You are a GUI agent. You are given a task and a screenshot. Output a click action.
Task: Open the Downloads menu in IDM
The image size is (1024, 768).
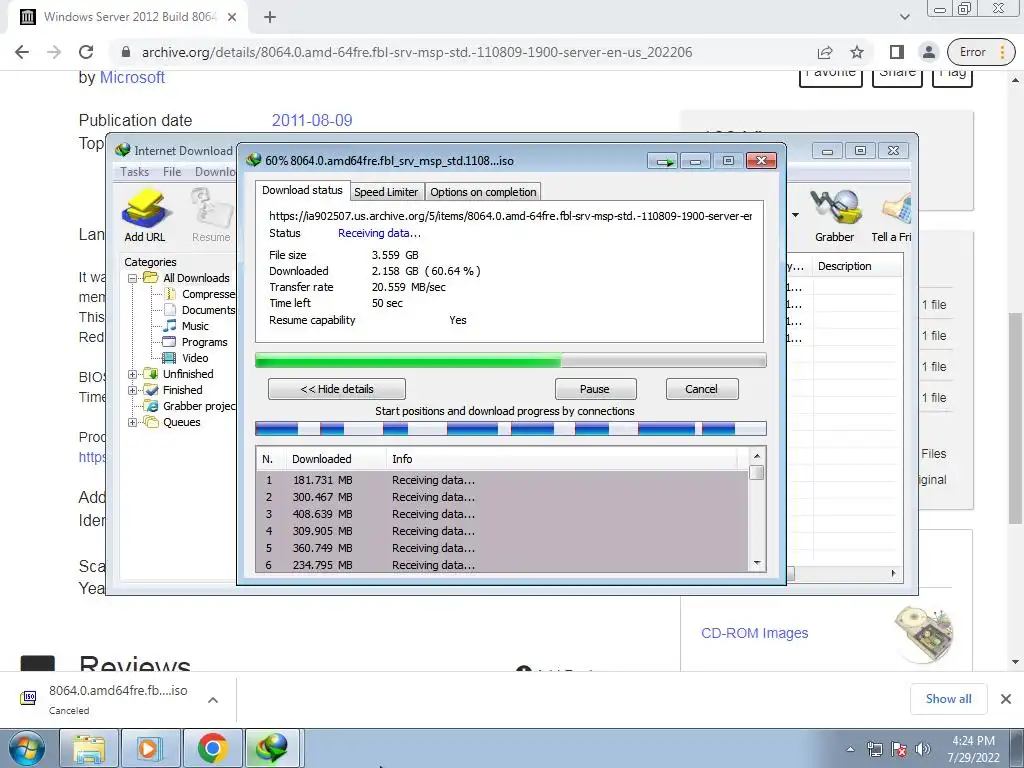(215, 172)
